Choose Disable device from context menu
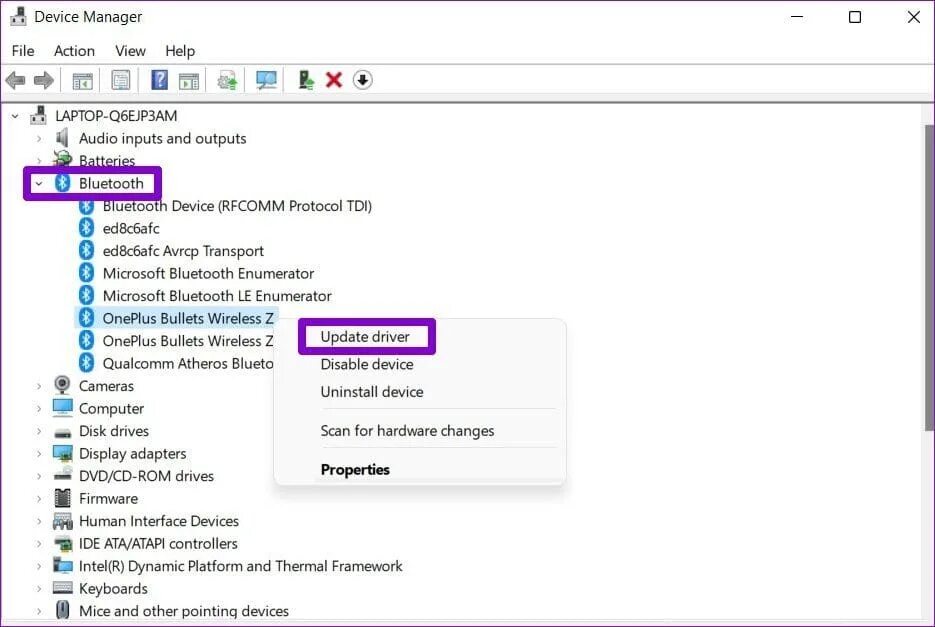The image size is (935, 627). pos(367,364)
